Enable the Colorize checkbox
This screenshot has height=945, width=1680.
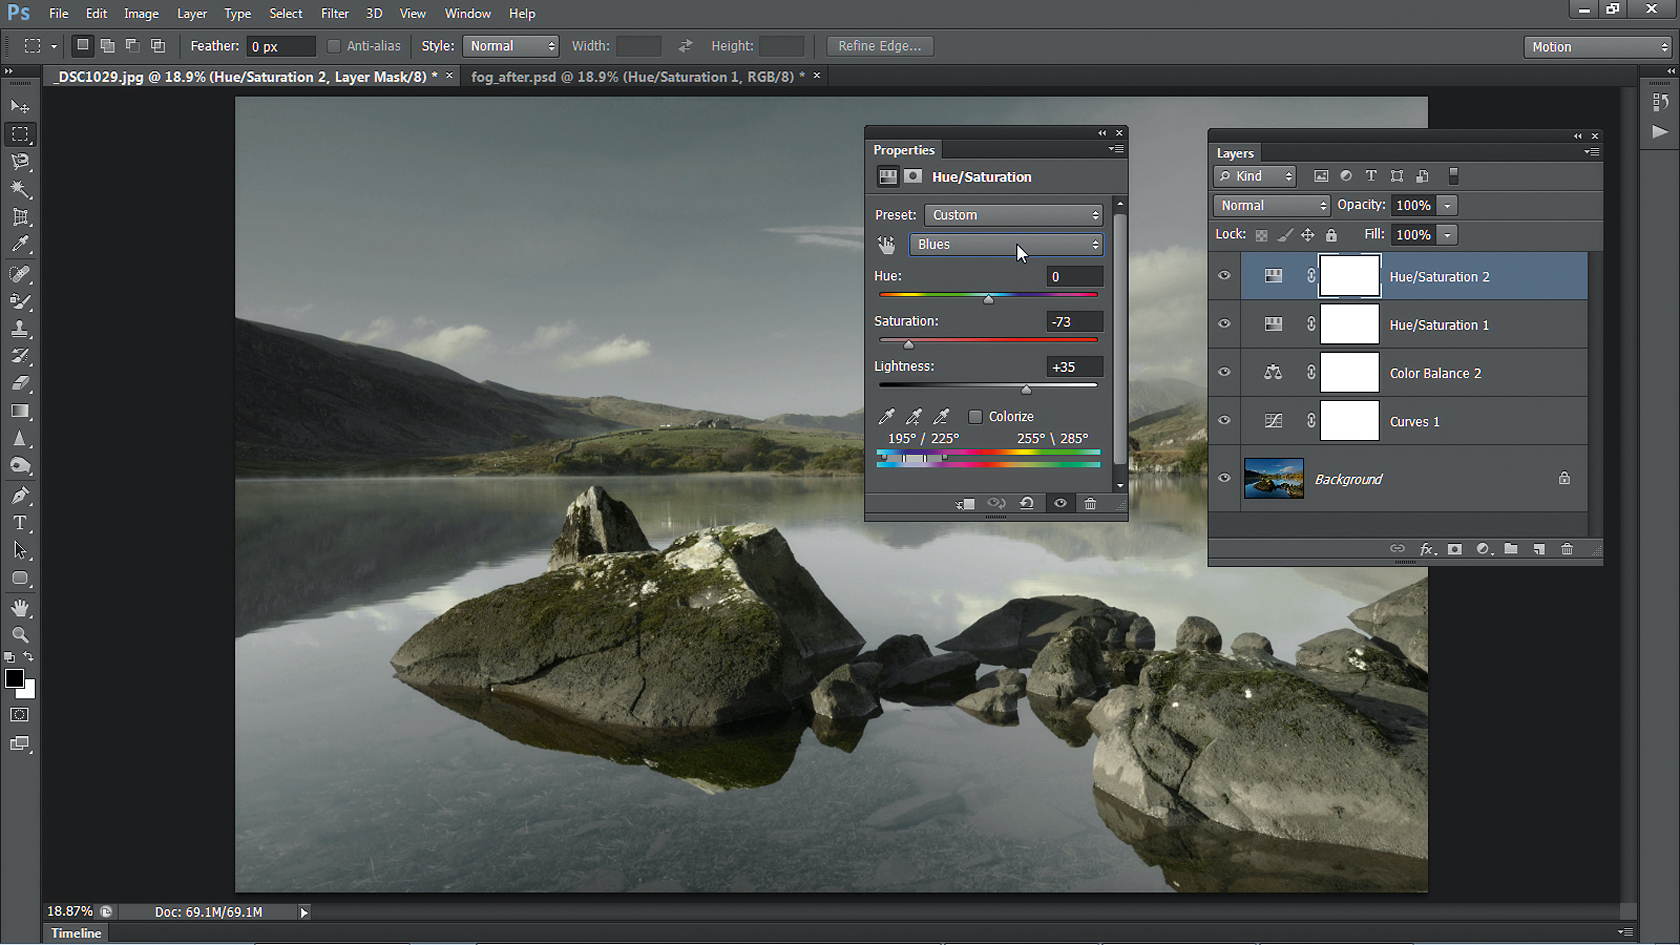coord(975,417)
